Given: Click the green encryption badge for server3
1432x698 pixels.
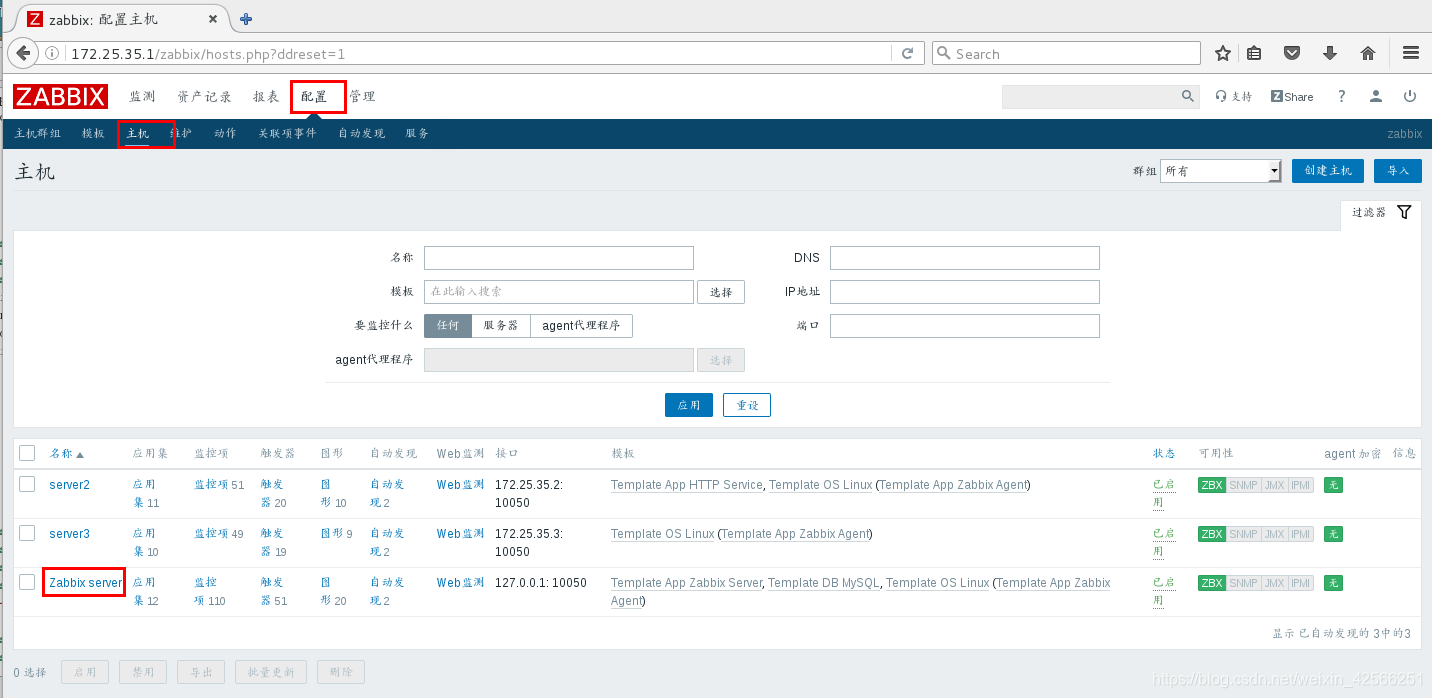Looking at the screenshot, I should pos(1333,534).
